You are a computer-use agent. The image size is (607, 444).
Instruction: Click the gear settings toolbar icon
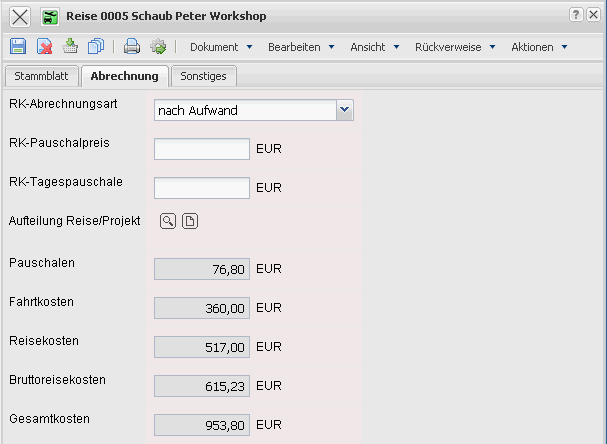[x=157, y=47]
